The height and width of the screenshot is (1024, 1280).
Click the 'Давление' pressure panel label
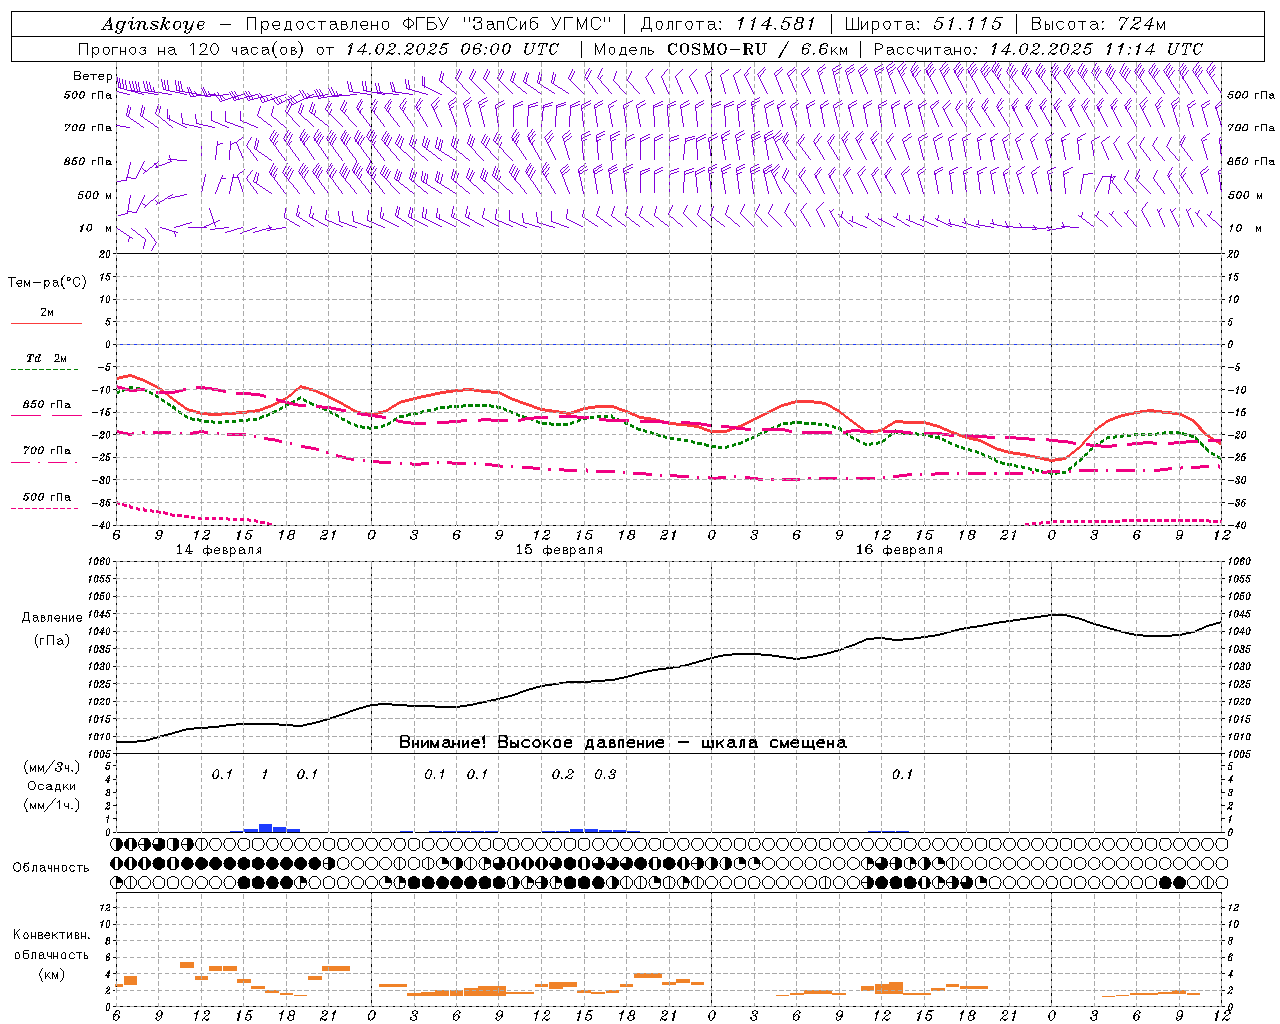pyautogui.click(x=52, y=618)
